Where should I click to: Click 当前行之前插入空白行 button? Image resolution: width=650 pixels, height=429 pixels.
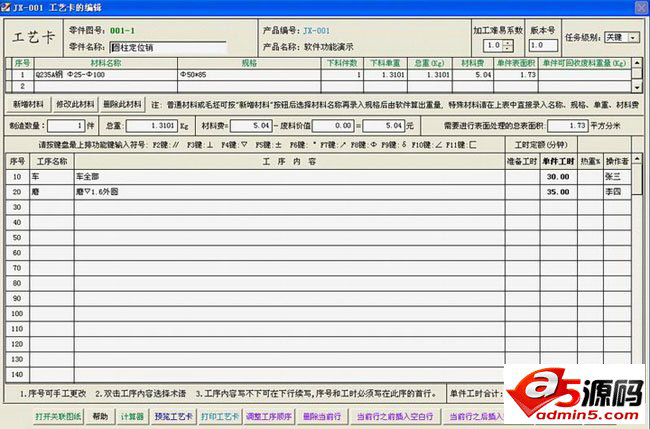395,417
